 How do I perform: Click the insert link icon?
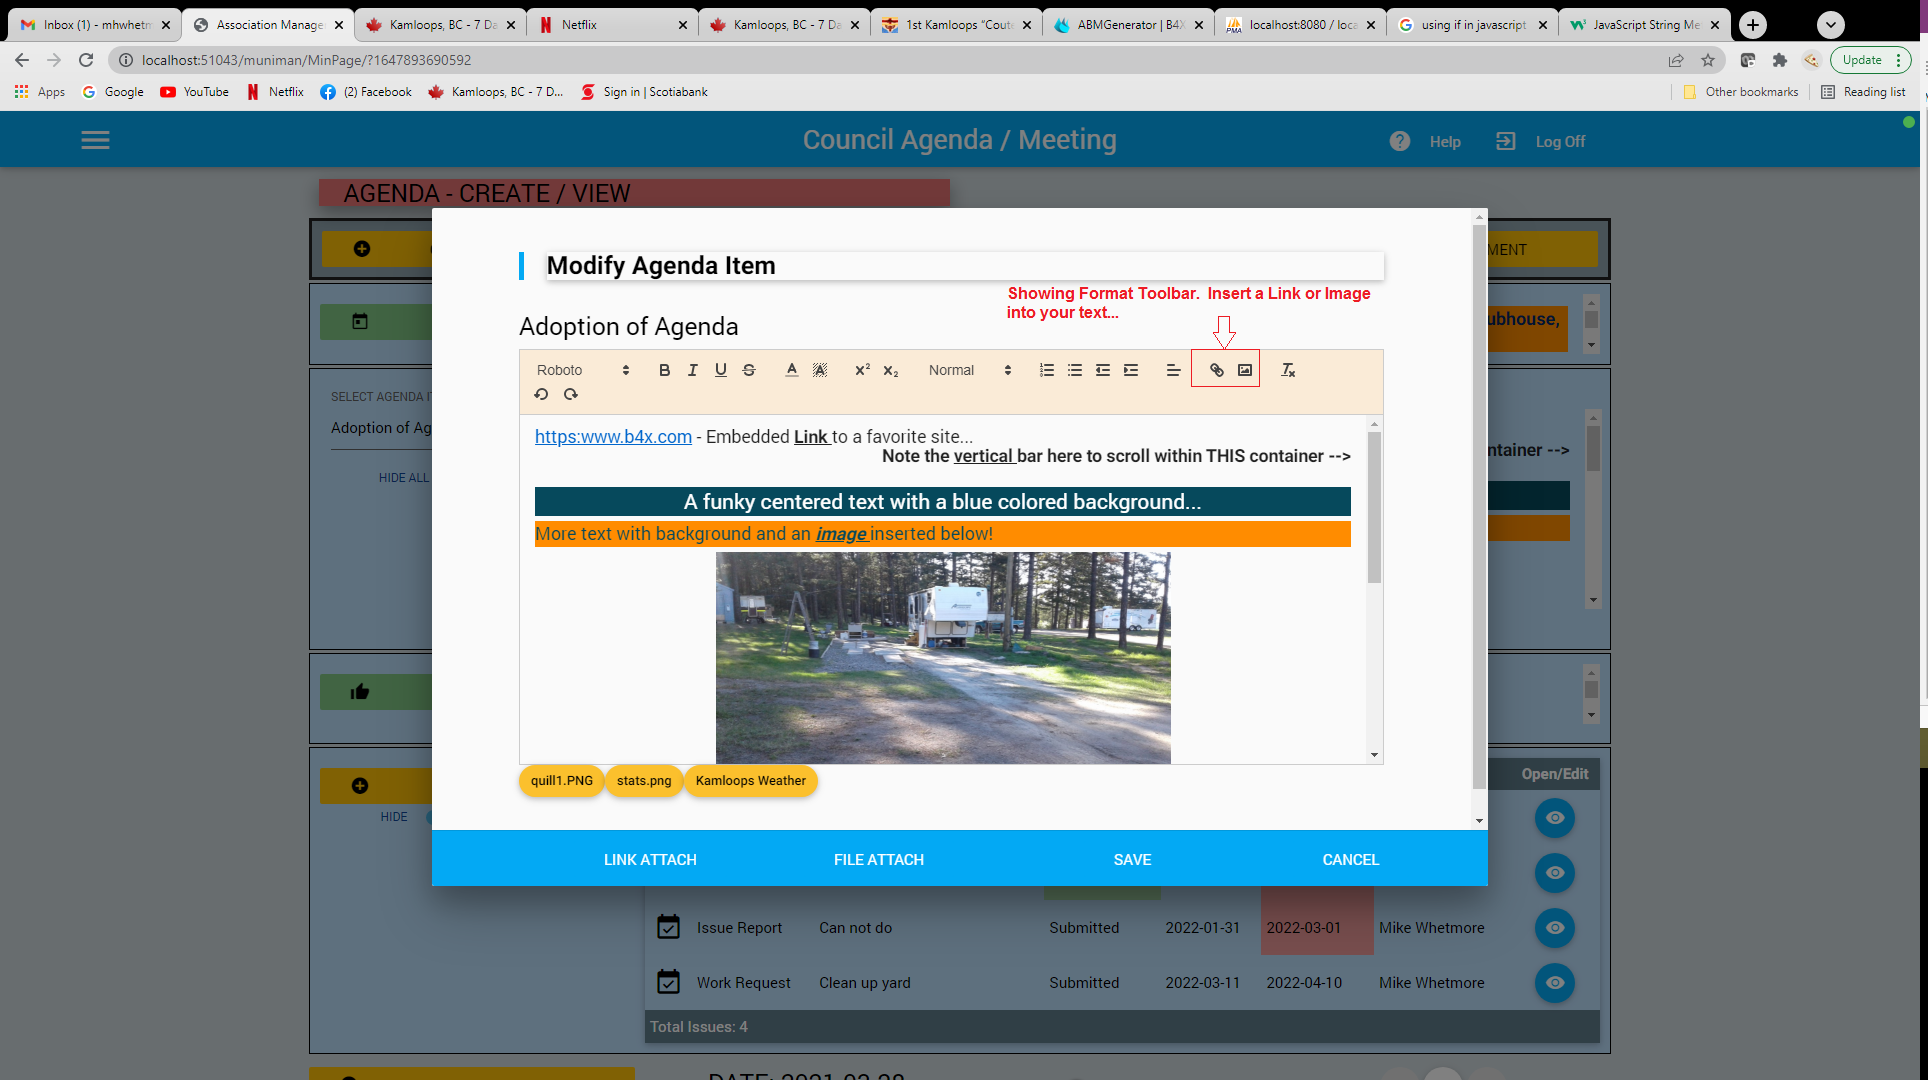click(x=1216, y=370)
